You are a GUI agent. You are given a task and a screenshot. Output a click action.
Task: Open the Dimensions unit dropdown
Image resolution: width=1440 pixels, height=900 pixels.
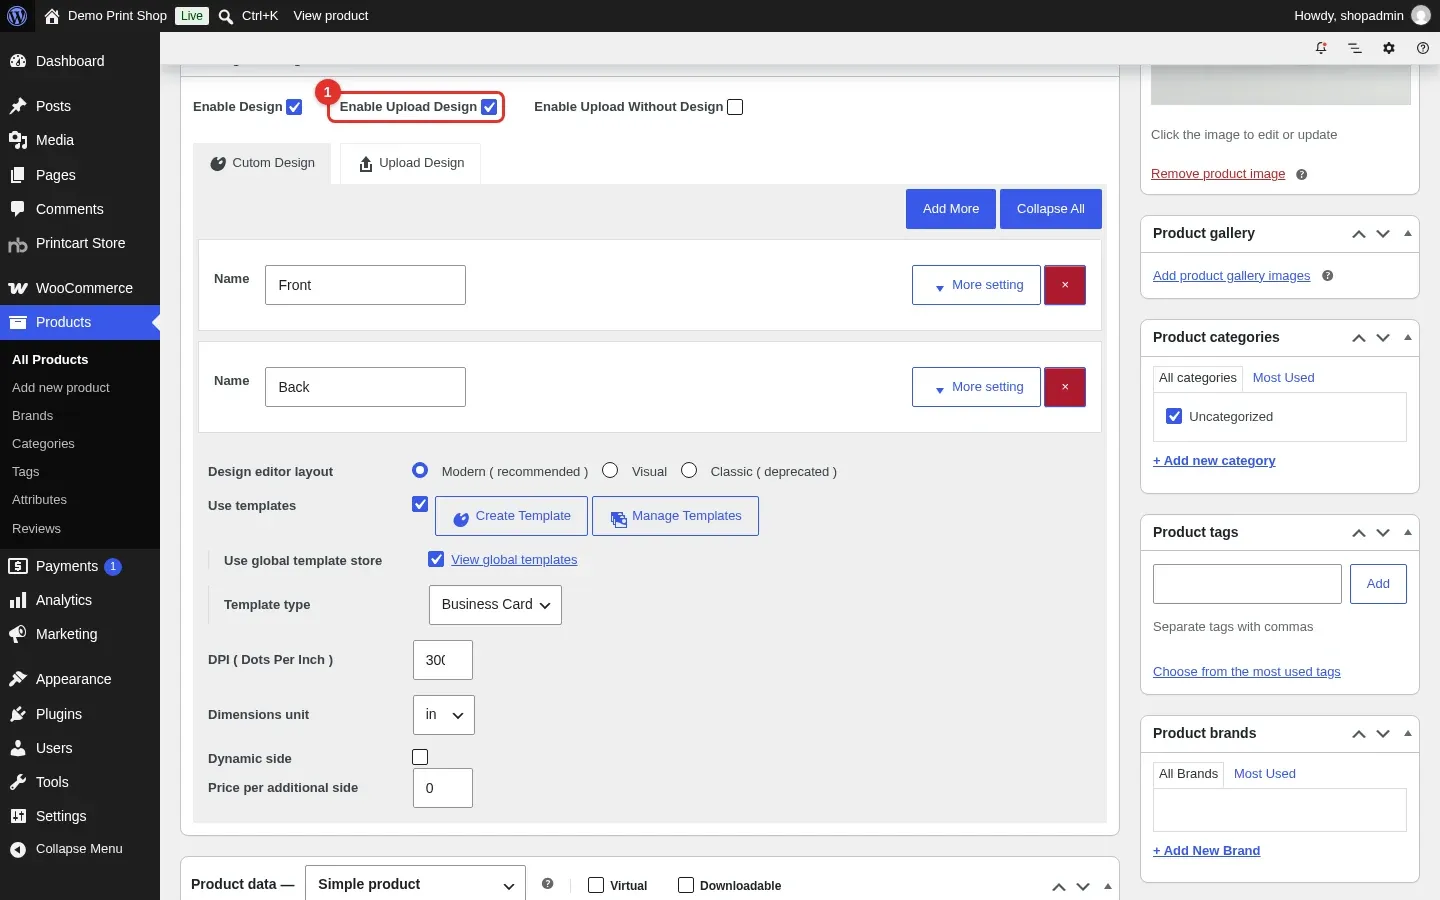[444, 715]
